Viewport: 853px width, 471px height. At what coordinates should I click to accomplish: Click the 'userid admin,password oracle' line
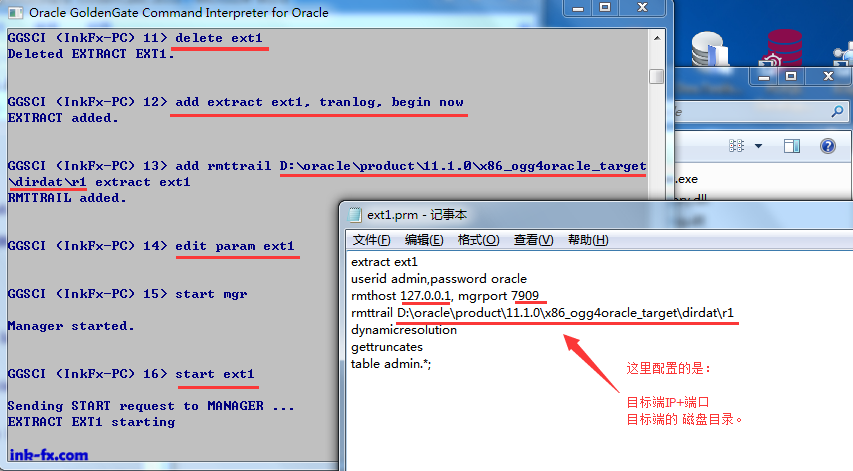point(439,279)
